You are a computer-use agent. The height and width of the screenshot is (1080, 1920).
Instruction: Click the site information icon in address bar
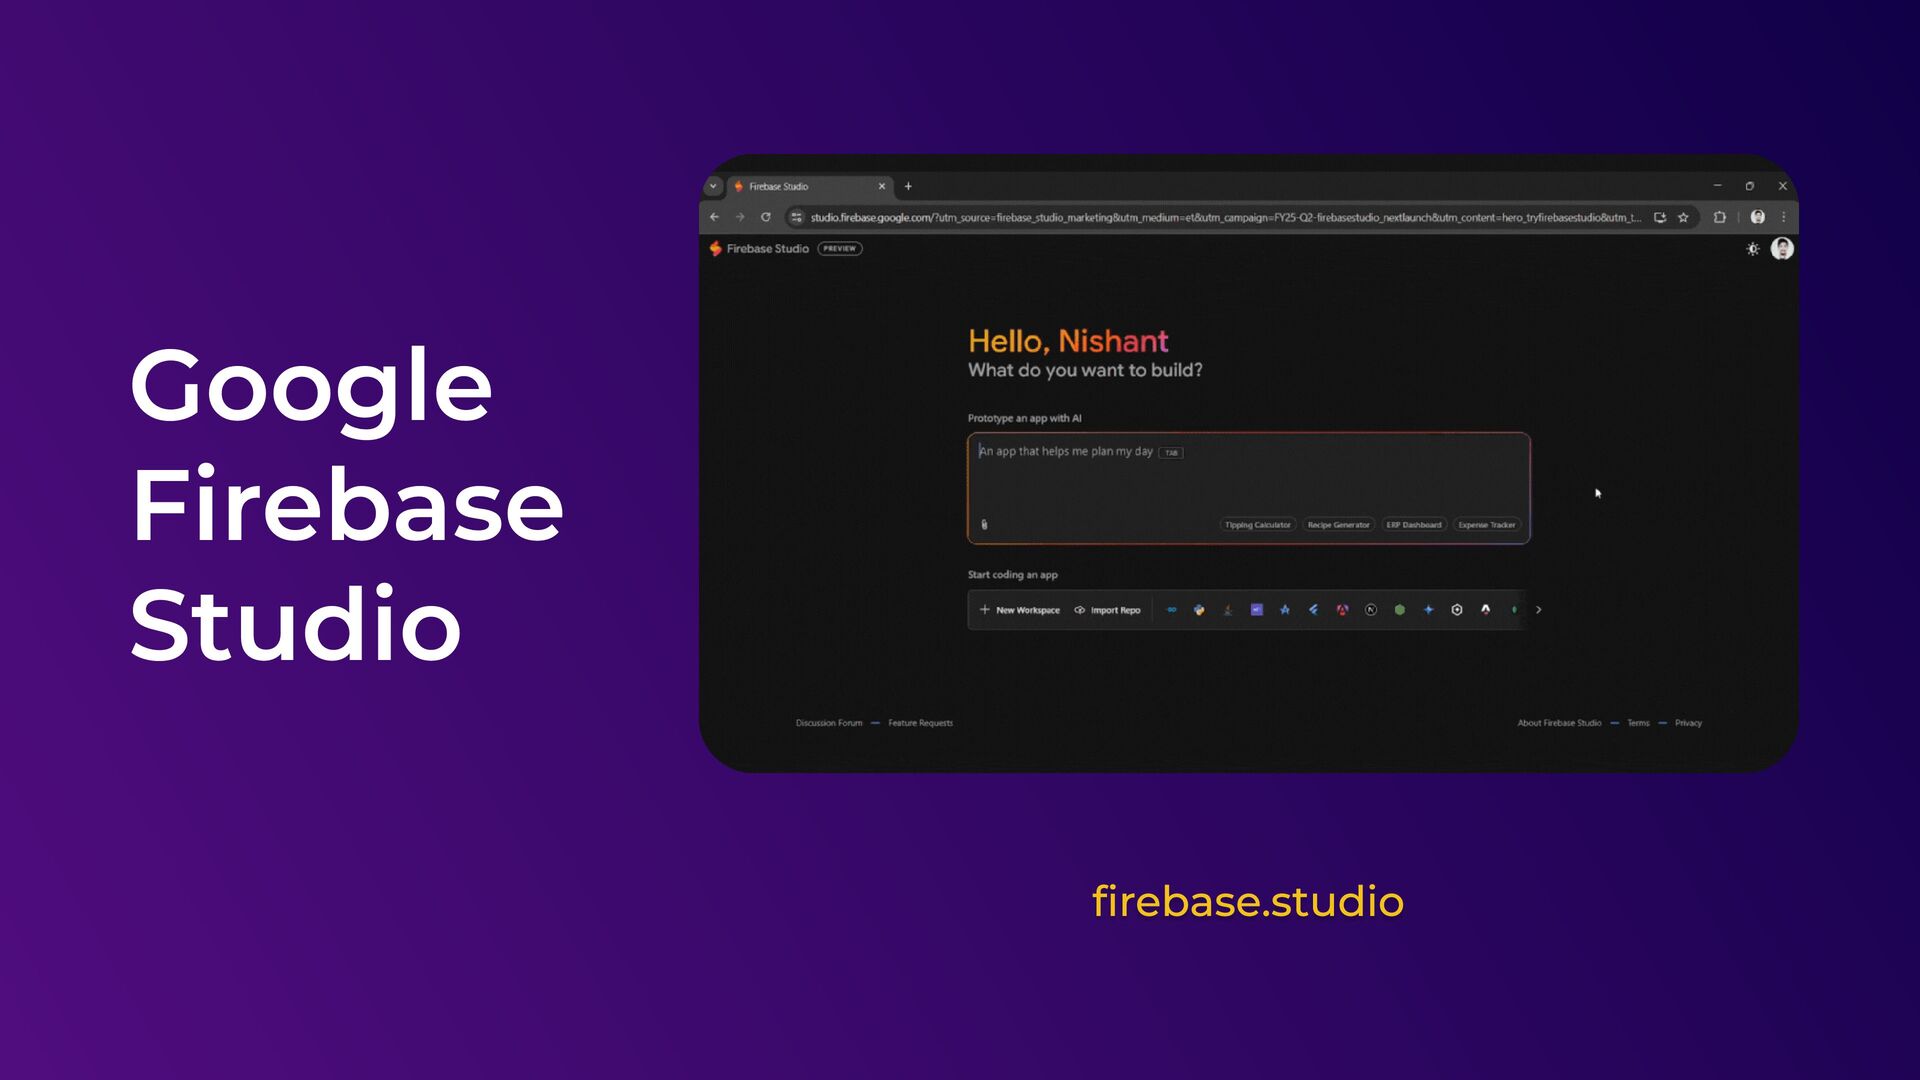[796, 217]
